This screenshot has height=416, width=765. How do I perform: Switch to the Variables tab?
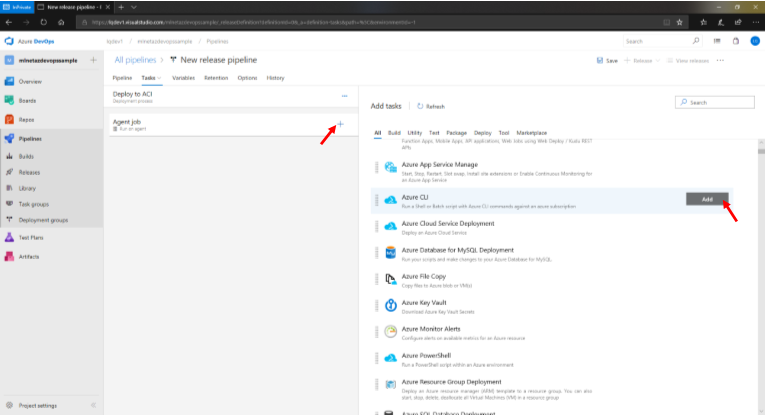(183, 77)
